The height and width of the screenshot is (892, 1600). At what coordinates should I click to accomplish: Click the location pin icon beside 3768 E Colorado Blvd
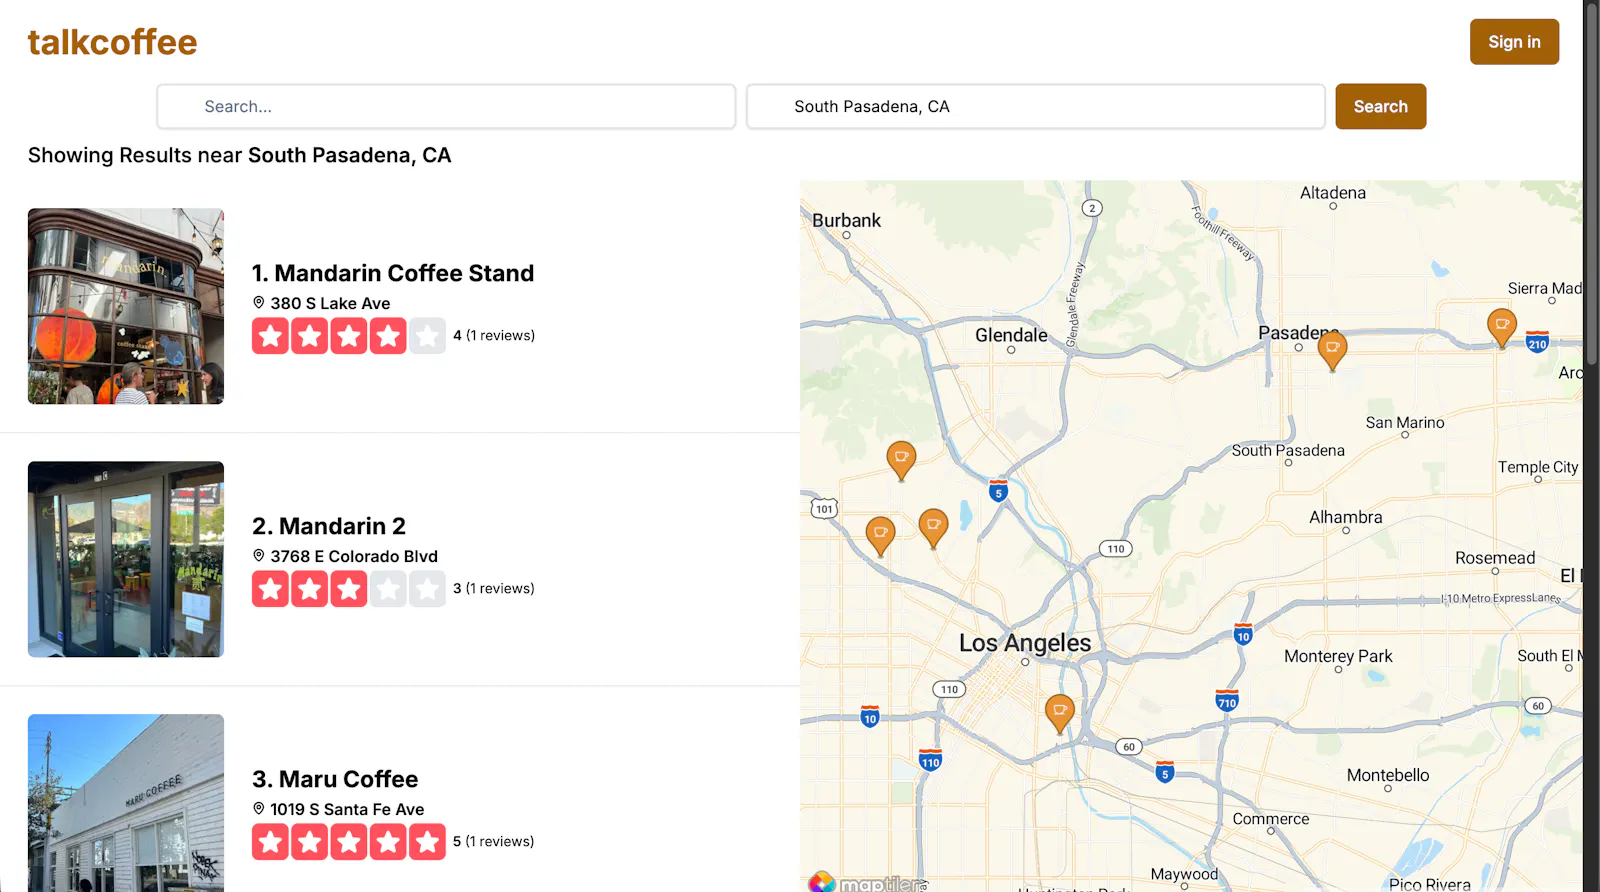pos(259,555)
